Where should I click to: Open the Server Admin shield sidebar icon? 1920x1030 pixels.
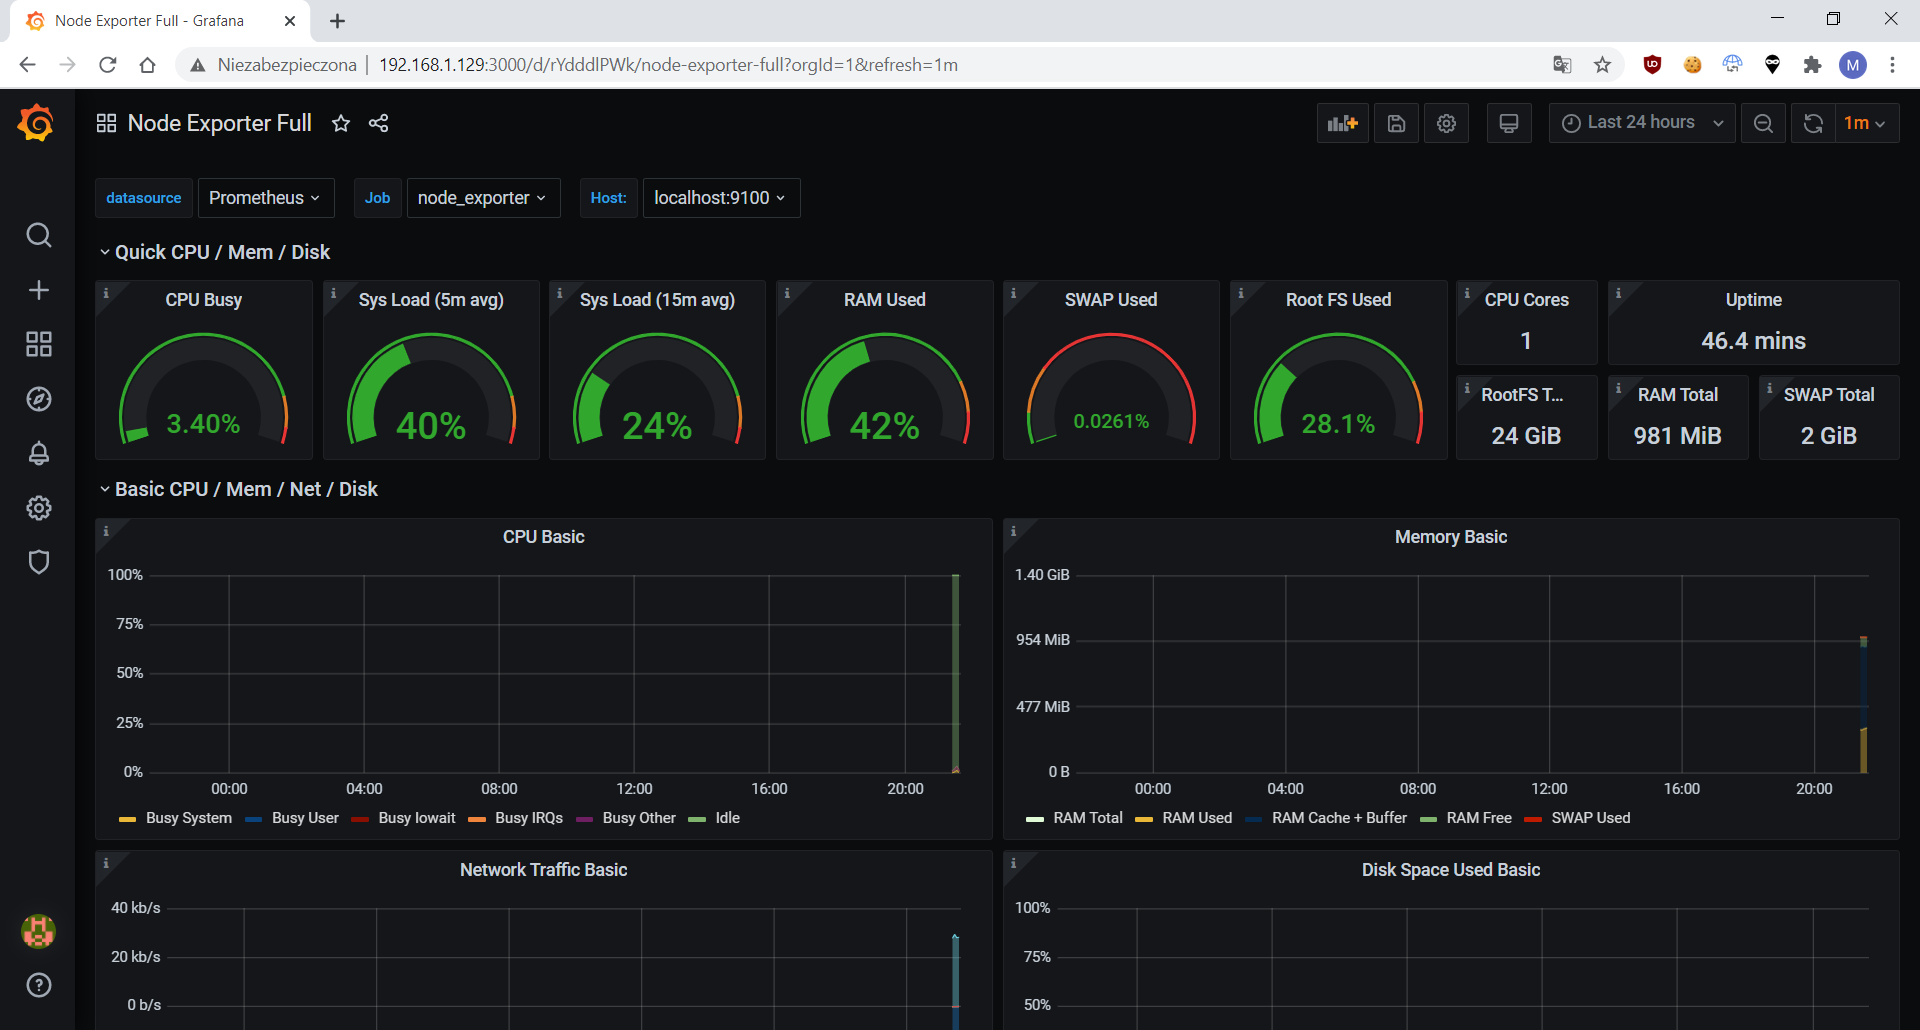(38, 562)
